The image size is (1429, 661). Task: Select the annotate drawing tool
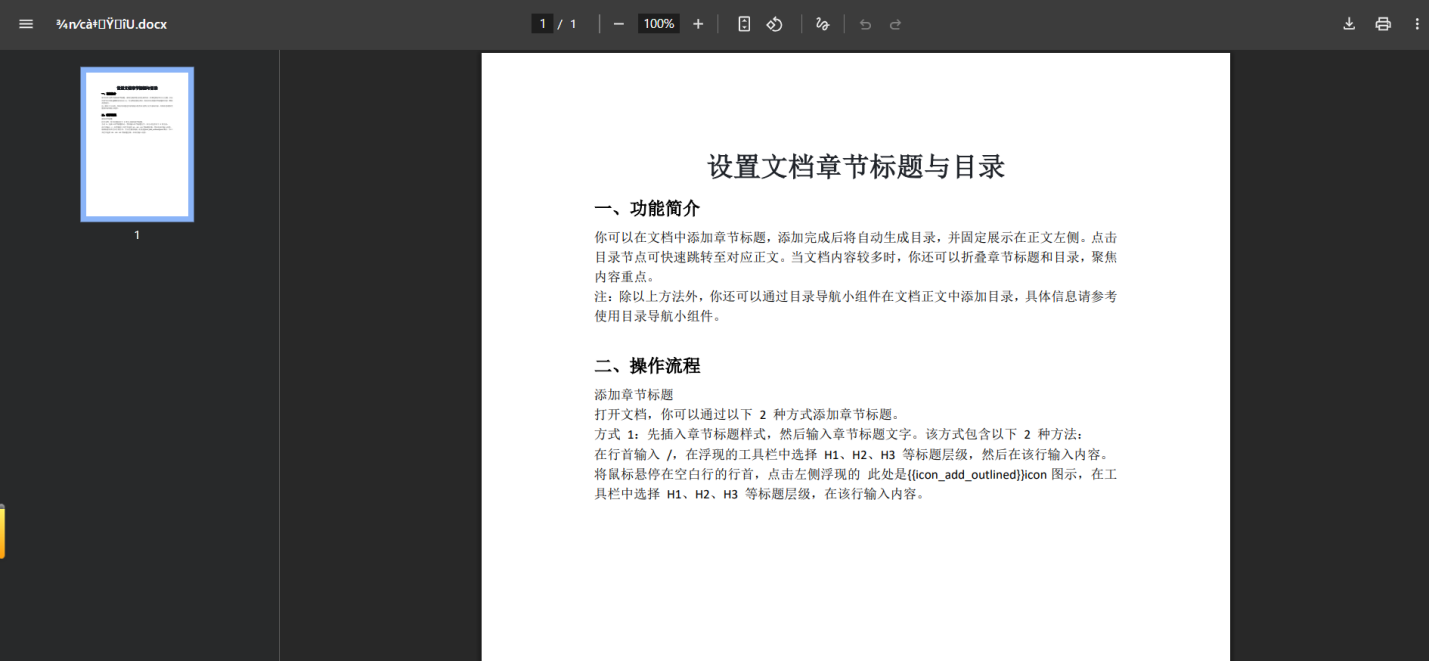822,23
